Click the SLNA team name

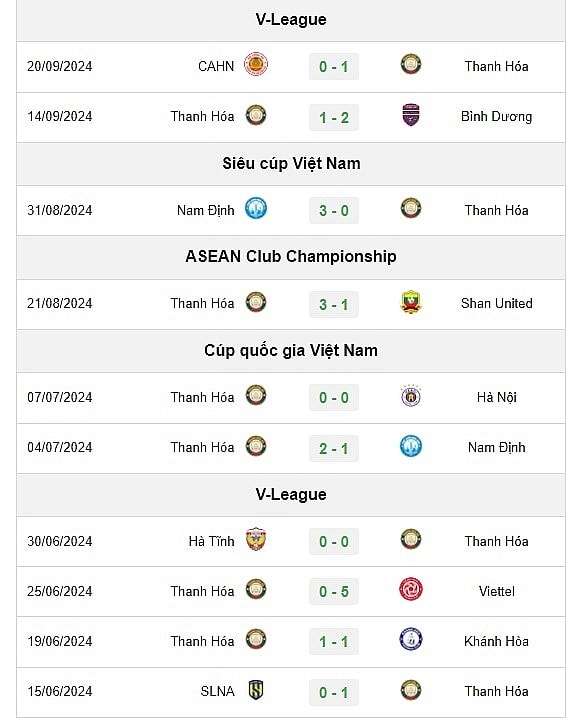pos(217,691)
